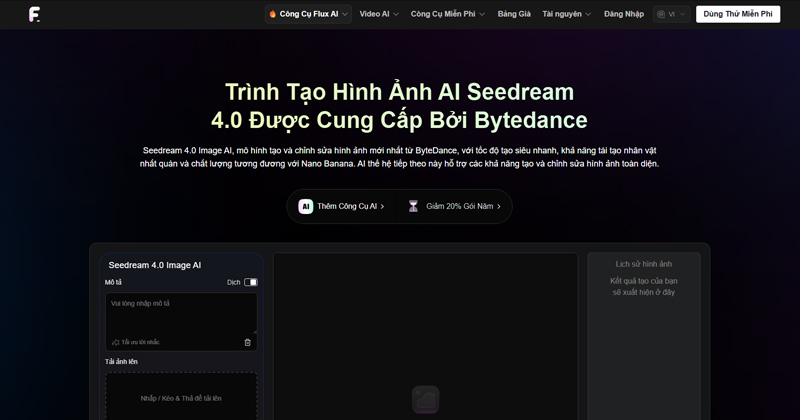This screenshot has height=420, width=800.
Task: Expand the Tài nguyên menu
Action: 566,14
